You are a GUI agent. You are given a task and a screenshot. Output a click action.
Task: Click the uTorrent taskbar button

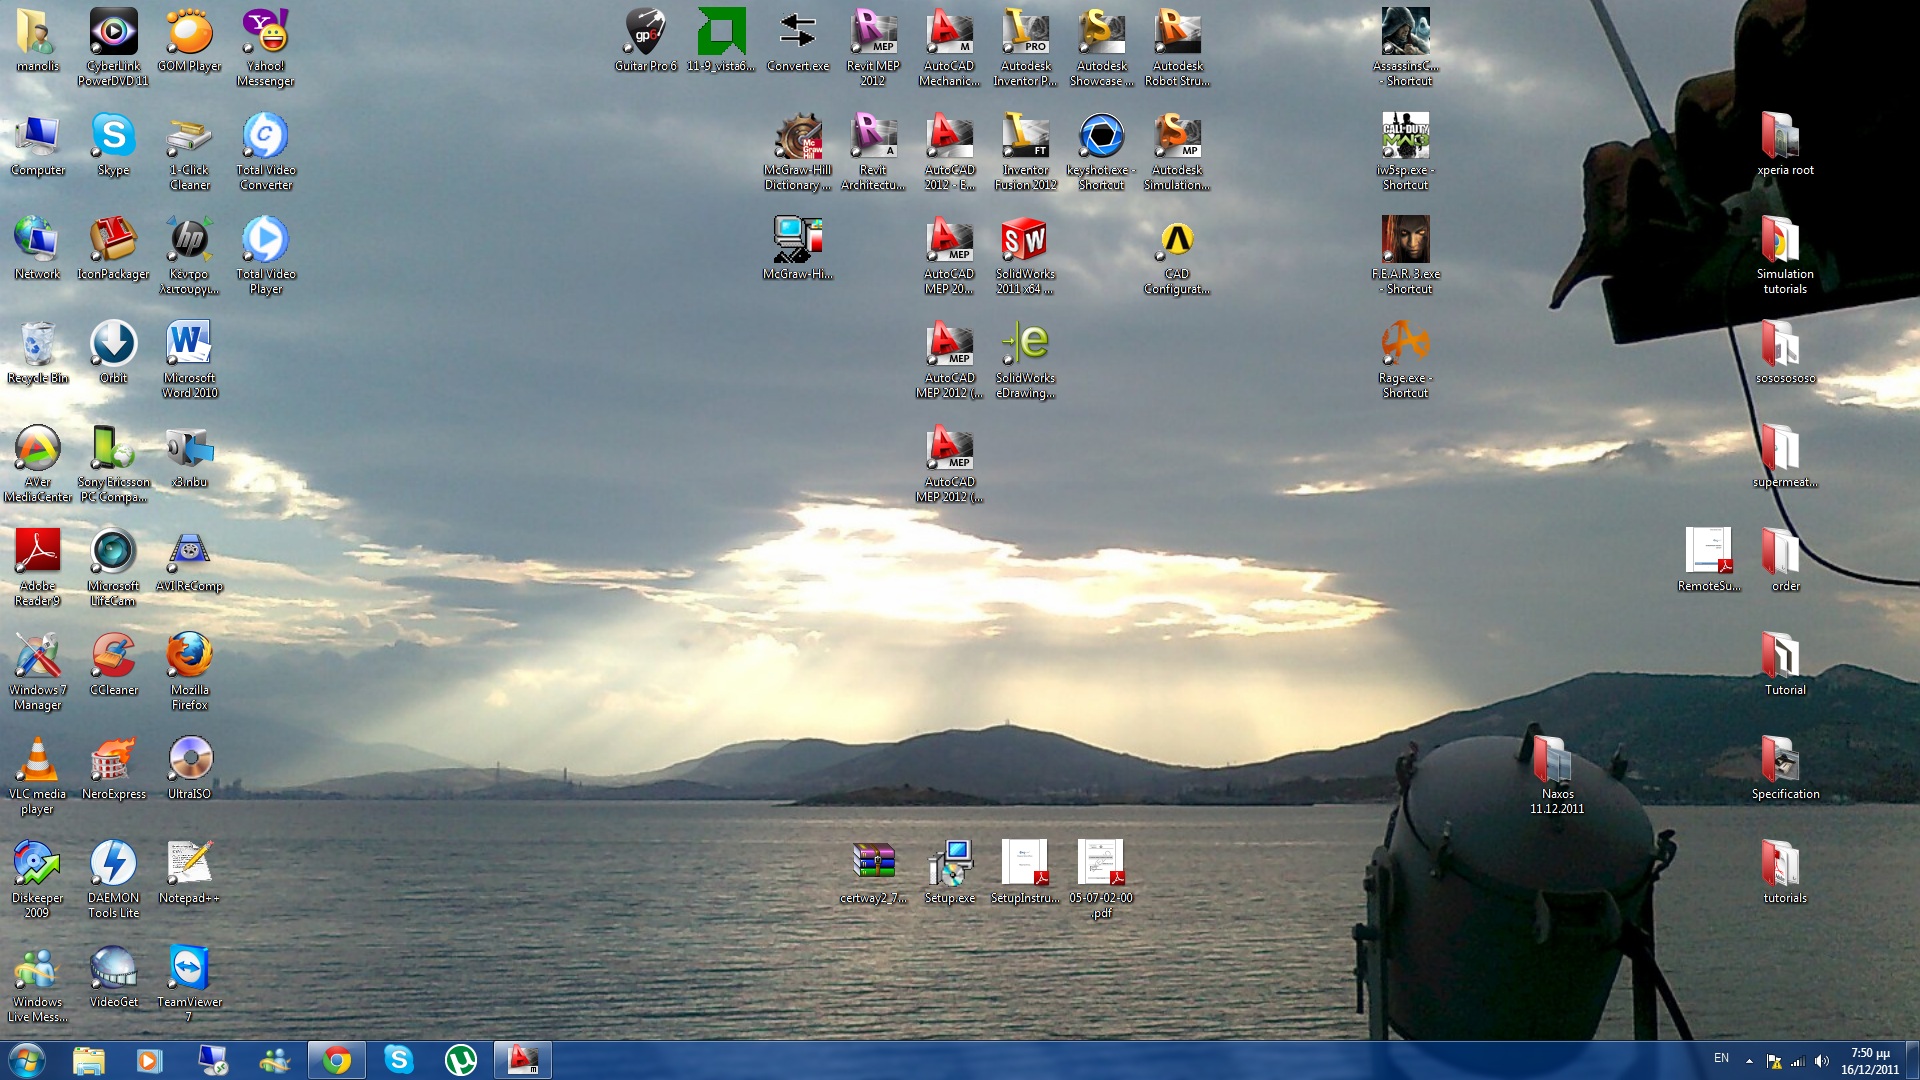point(460,1060)
